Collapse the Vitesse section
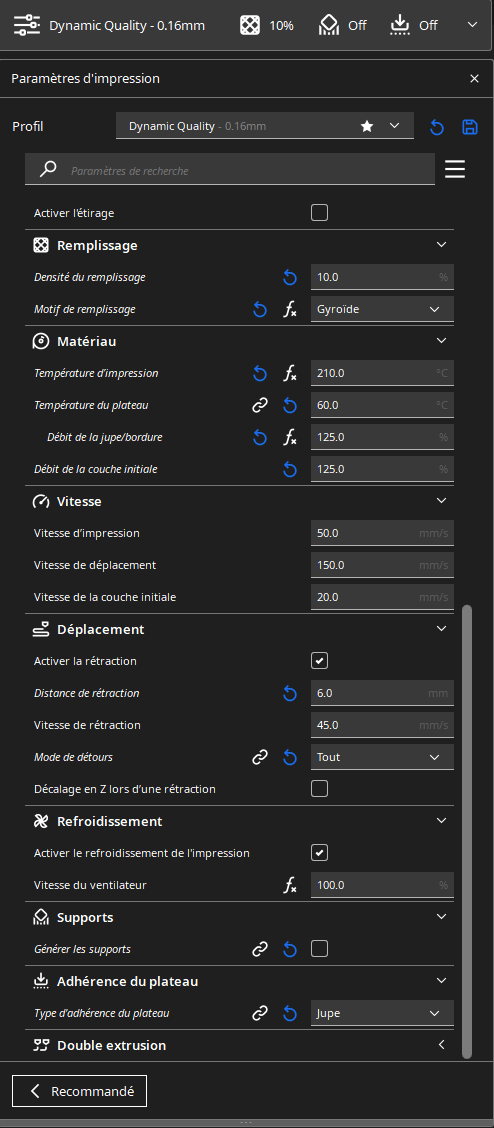 tap(442, 501)
